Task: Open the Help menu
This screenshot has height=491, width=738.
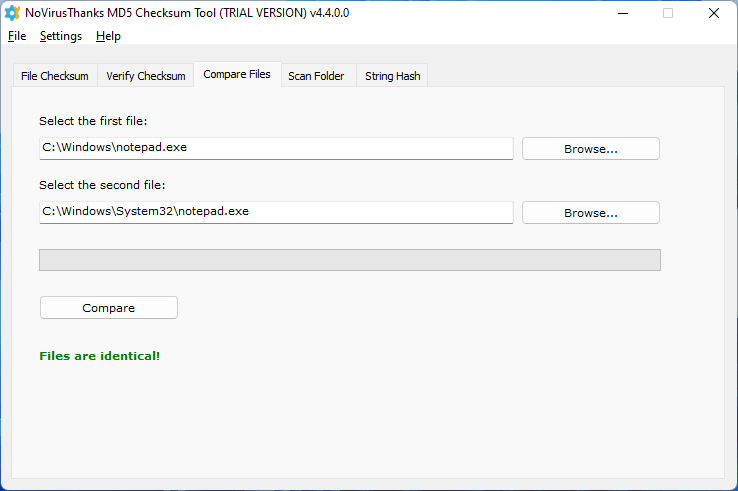Action: (x=108, y=36)
